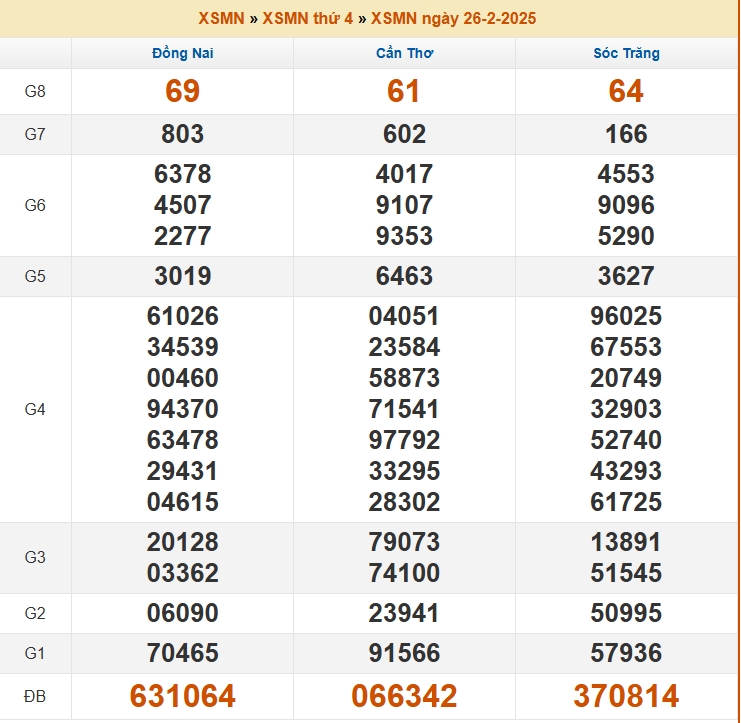Screen dimensions: 741x723
Task: Click the G6 number 9096
Action: click(626, 205)
